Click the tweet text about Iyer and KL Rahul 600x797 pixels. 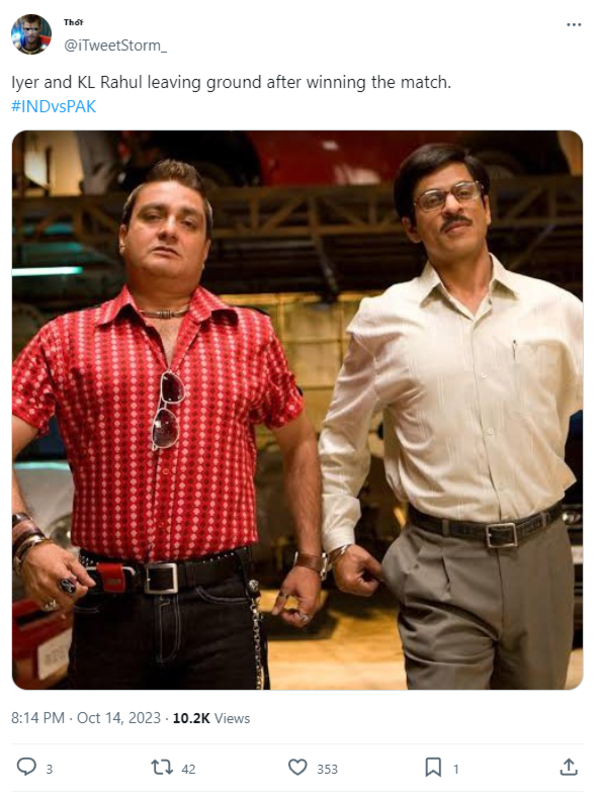click(x=231, y=82)
